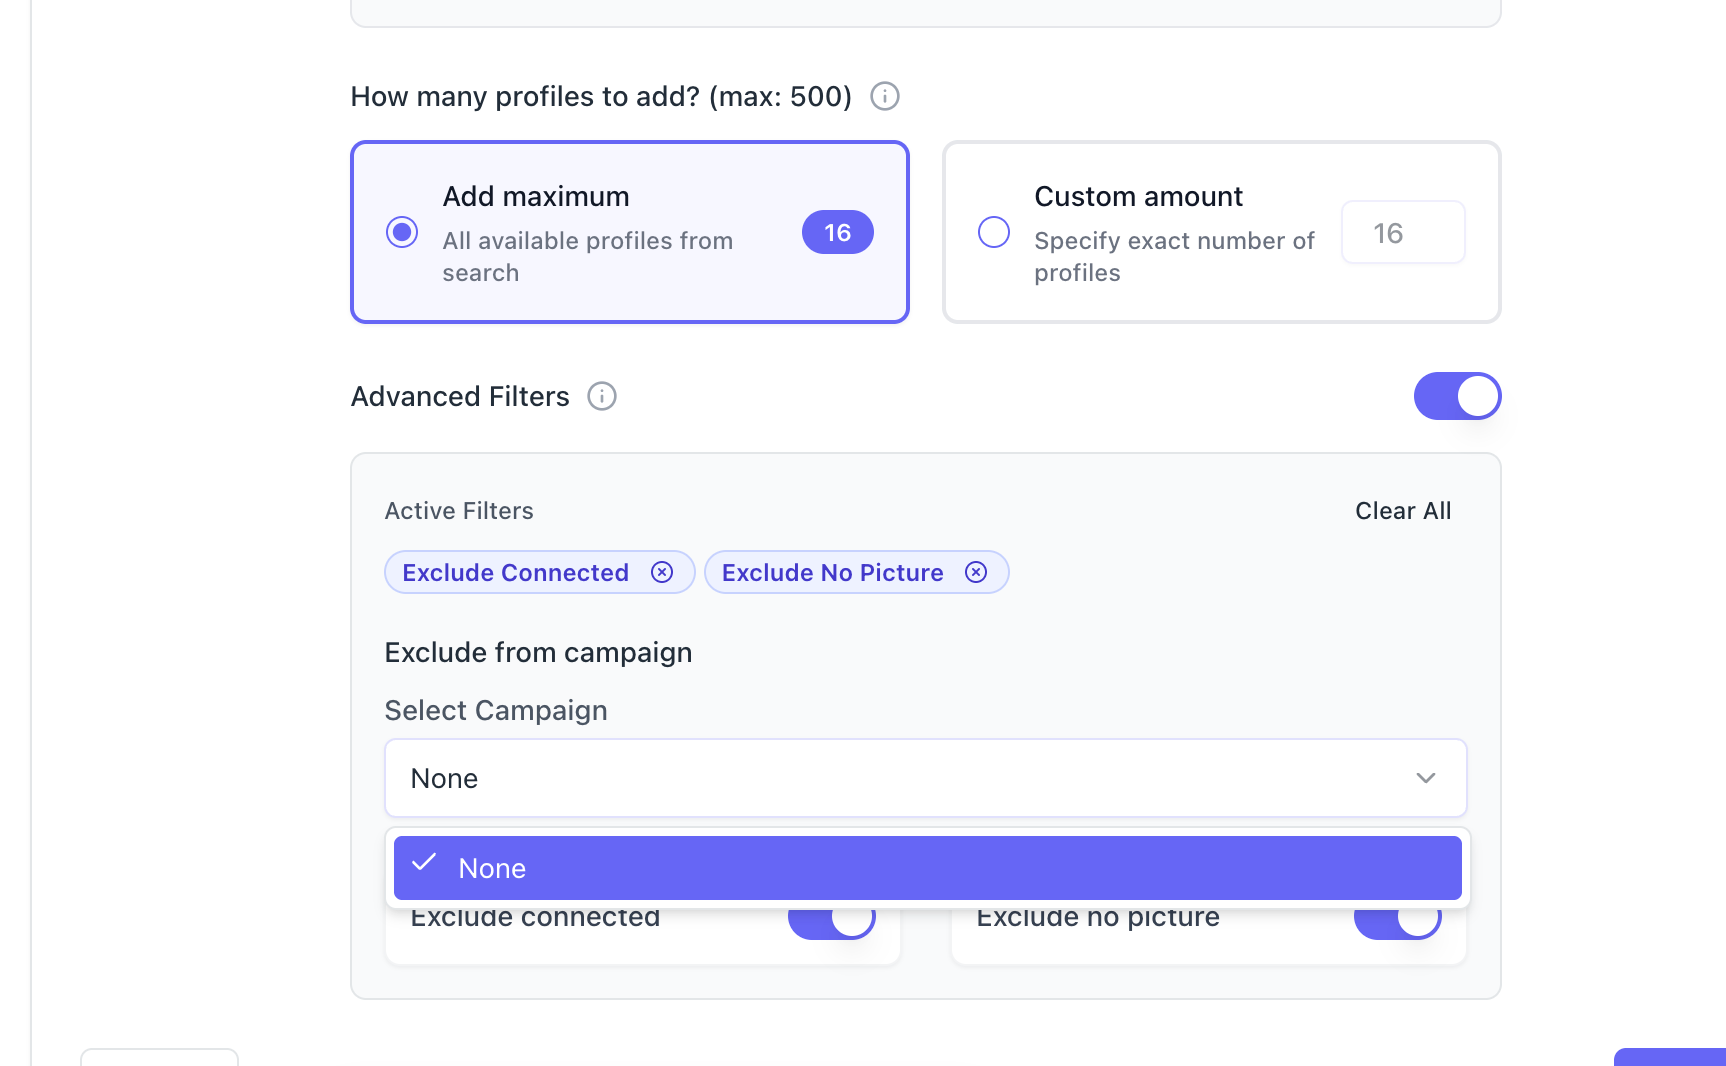Click the custom amount number field
This screenshot has height=1066, width=1726.
1402,232
